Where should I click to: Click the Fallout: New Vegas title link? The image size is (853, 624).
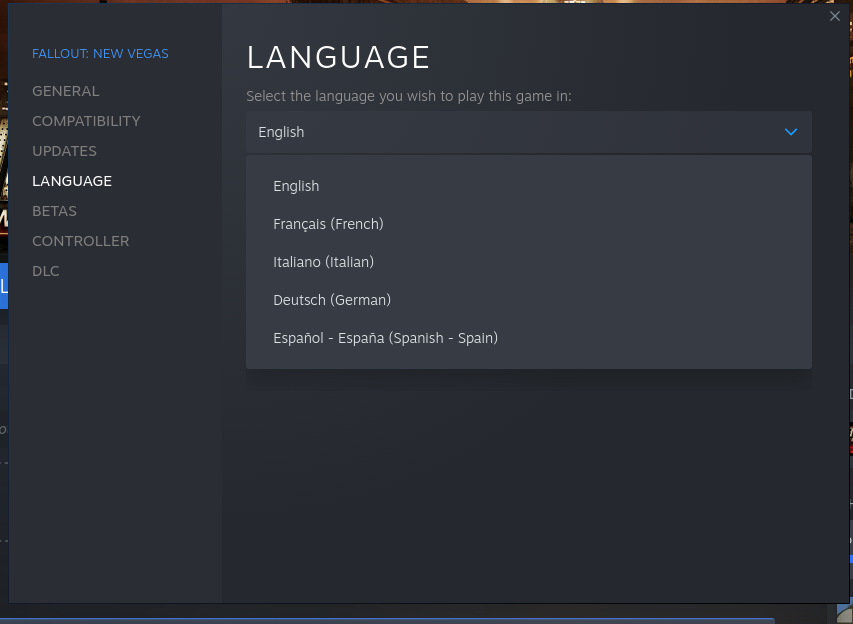[x=100, y=53]
